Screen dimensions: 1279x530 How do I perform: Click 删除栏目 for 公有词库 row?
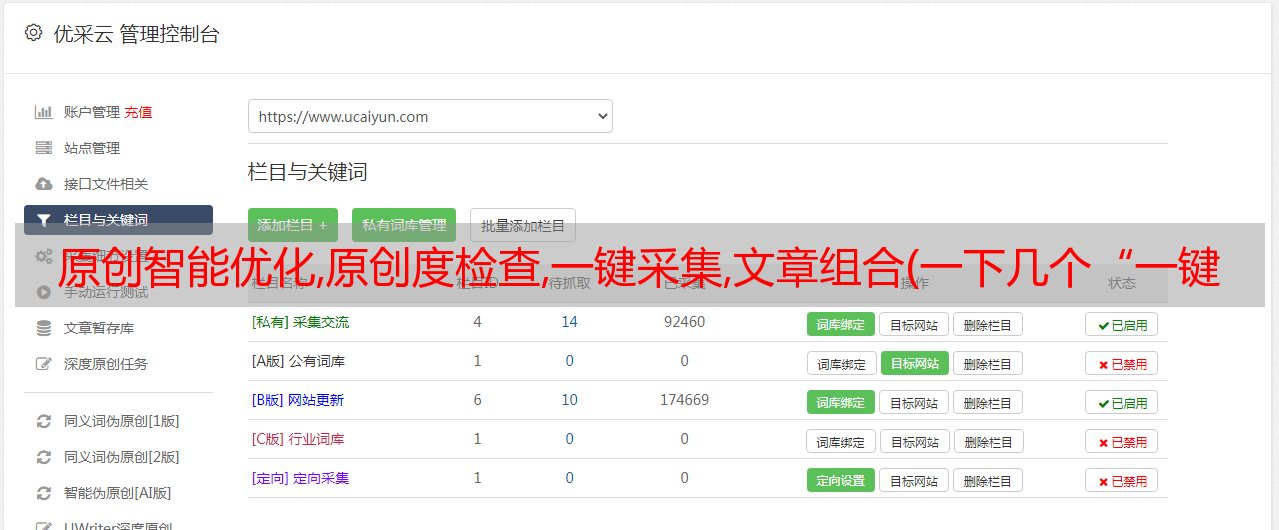click(x=987, y=363)
